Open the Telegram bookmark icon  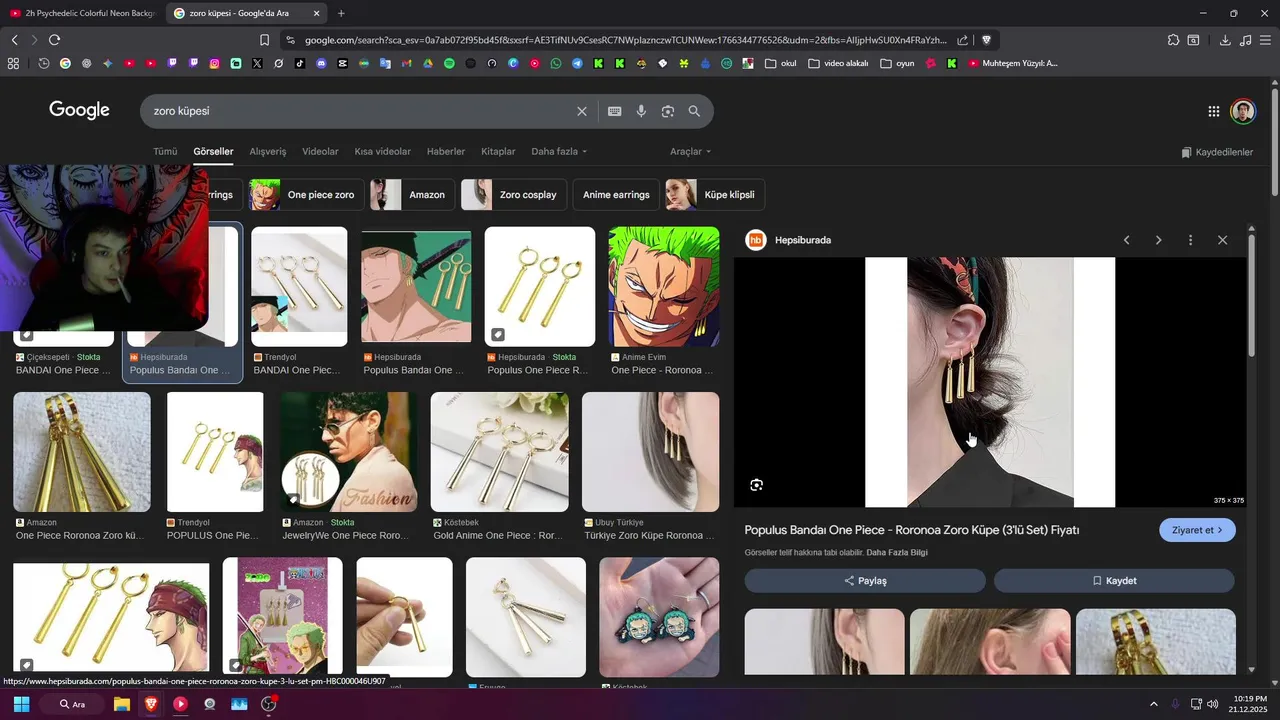pyautogui.click(x=577, y=63)
